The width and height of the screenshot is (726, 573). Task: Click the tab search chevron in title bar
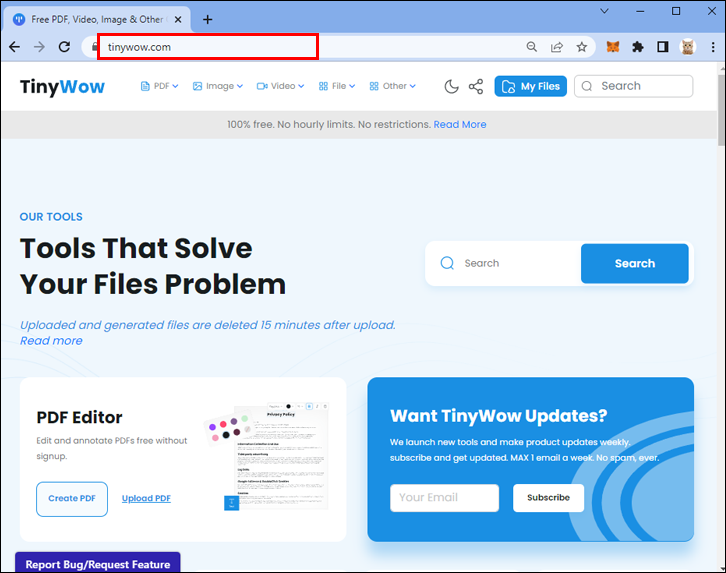click(x=604, y=11)
